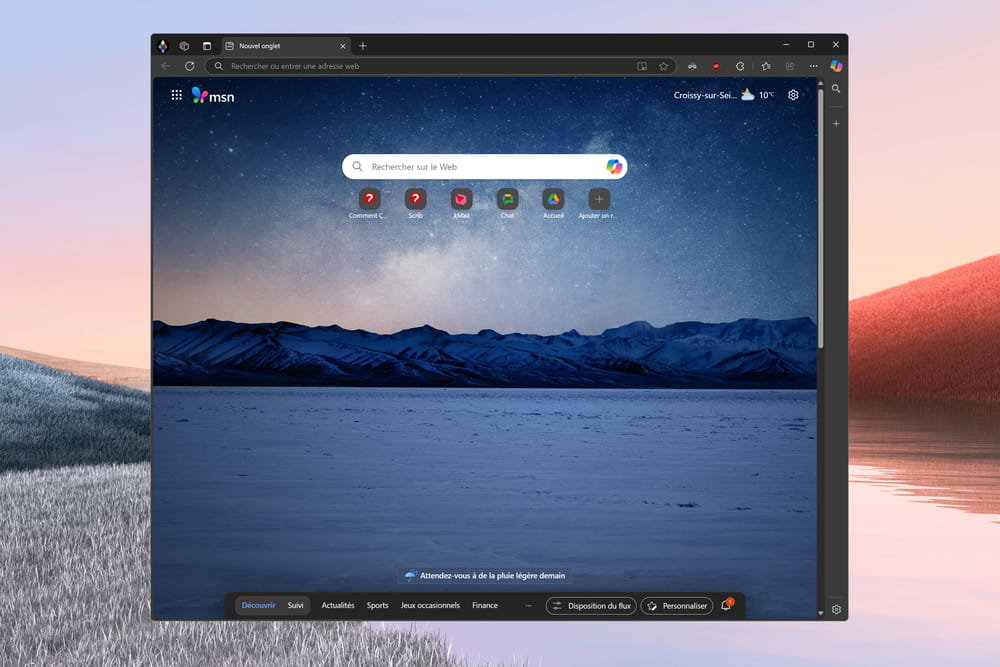Screen dimensions: 1000x667
Task: Open the kMail quick link
Action: (461, 204)
